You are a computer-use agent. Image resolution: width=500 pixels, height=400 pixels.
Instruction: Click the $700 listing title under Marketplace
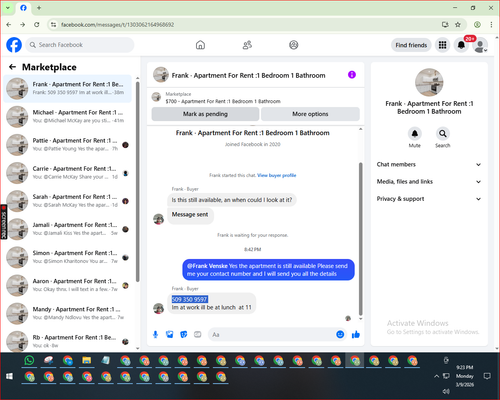(223, 101)
